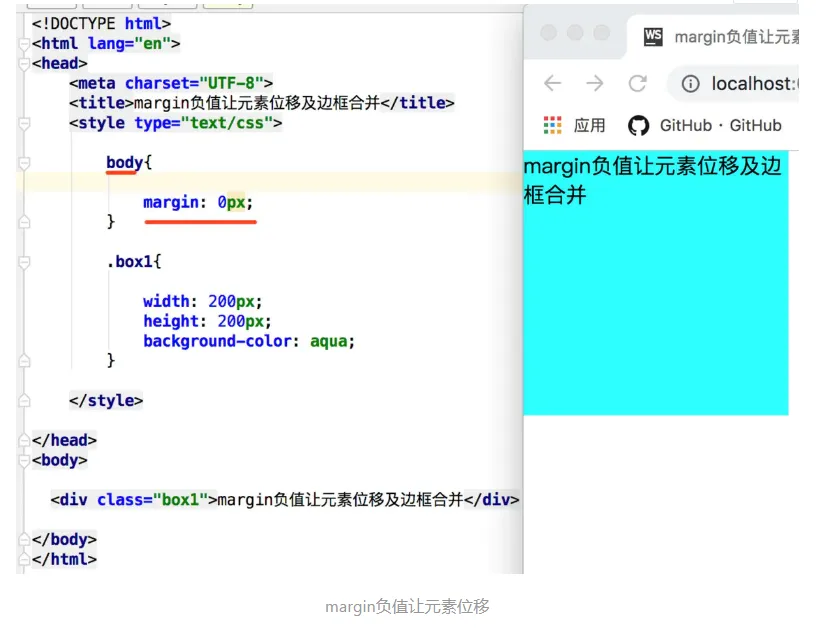Click fold end marker at </html> line
The height and width of the screenshot is (629, 816).
coord(24,559)
